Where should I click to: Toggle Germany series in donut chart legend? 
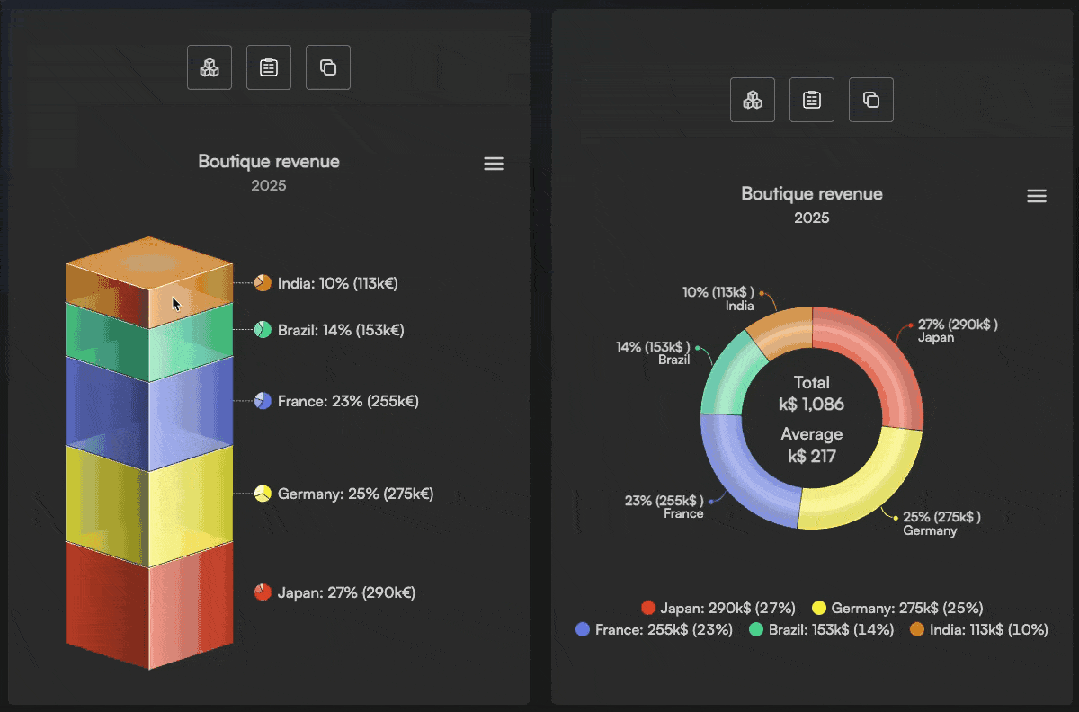point(897,608)
